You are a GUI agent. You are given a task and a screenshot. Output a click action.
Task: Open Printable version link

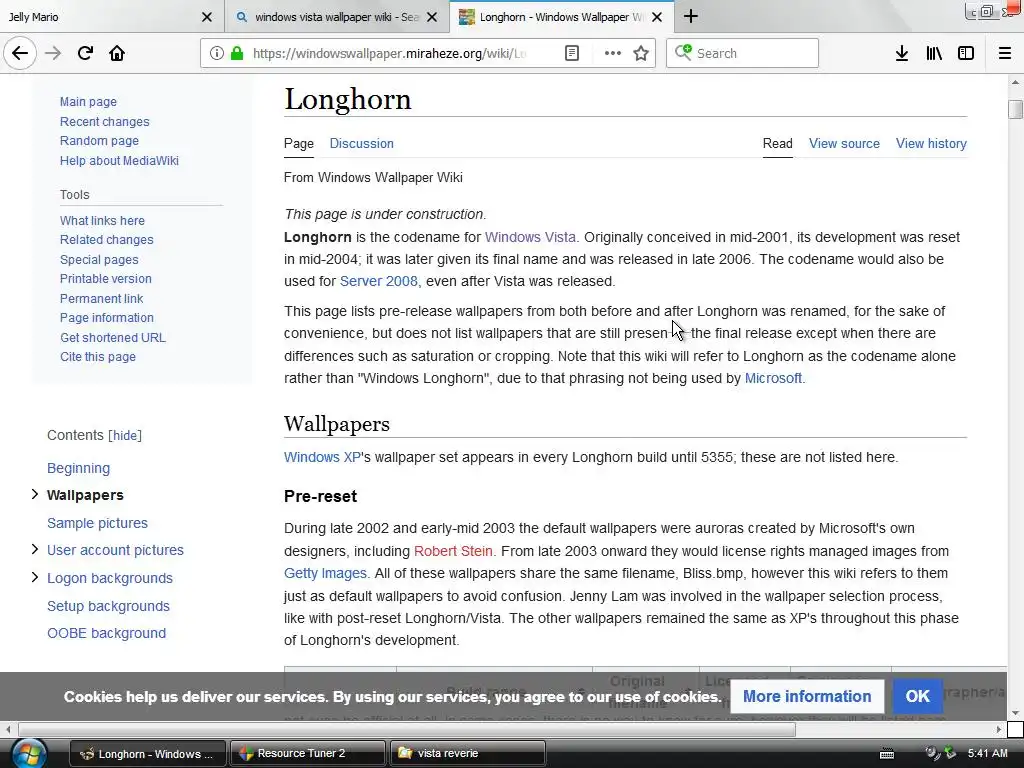[x=105, y=279]
